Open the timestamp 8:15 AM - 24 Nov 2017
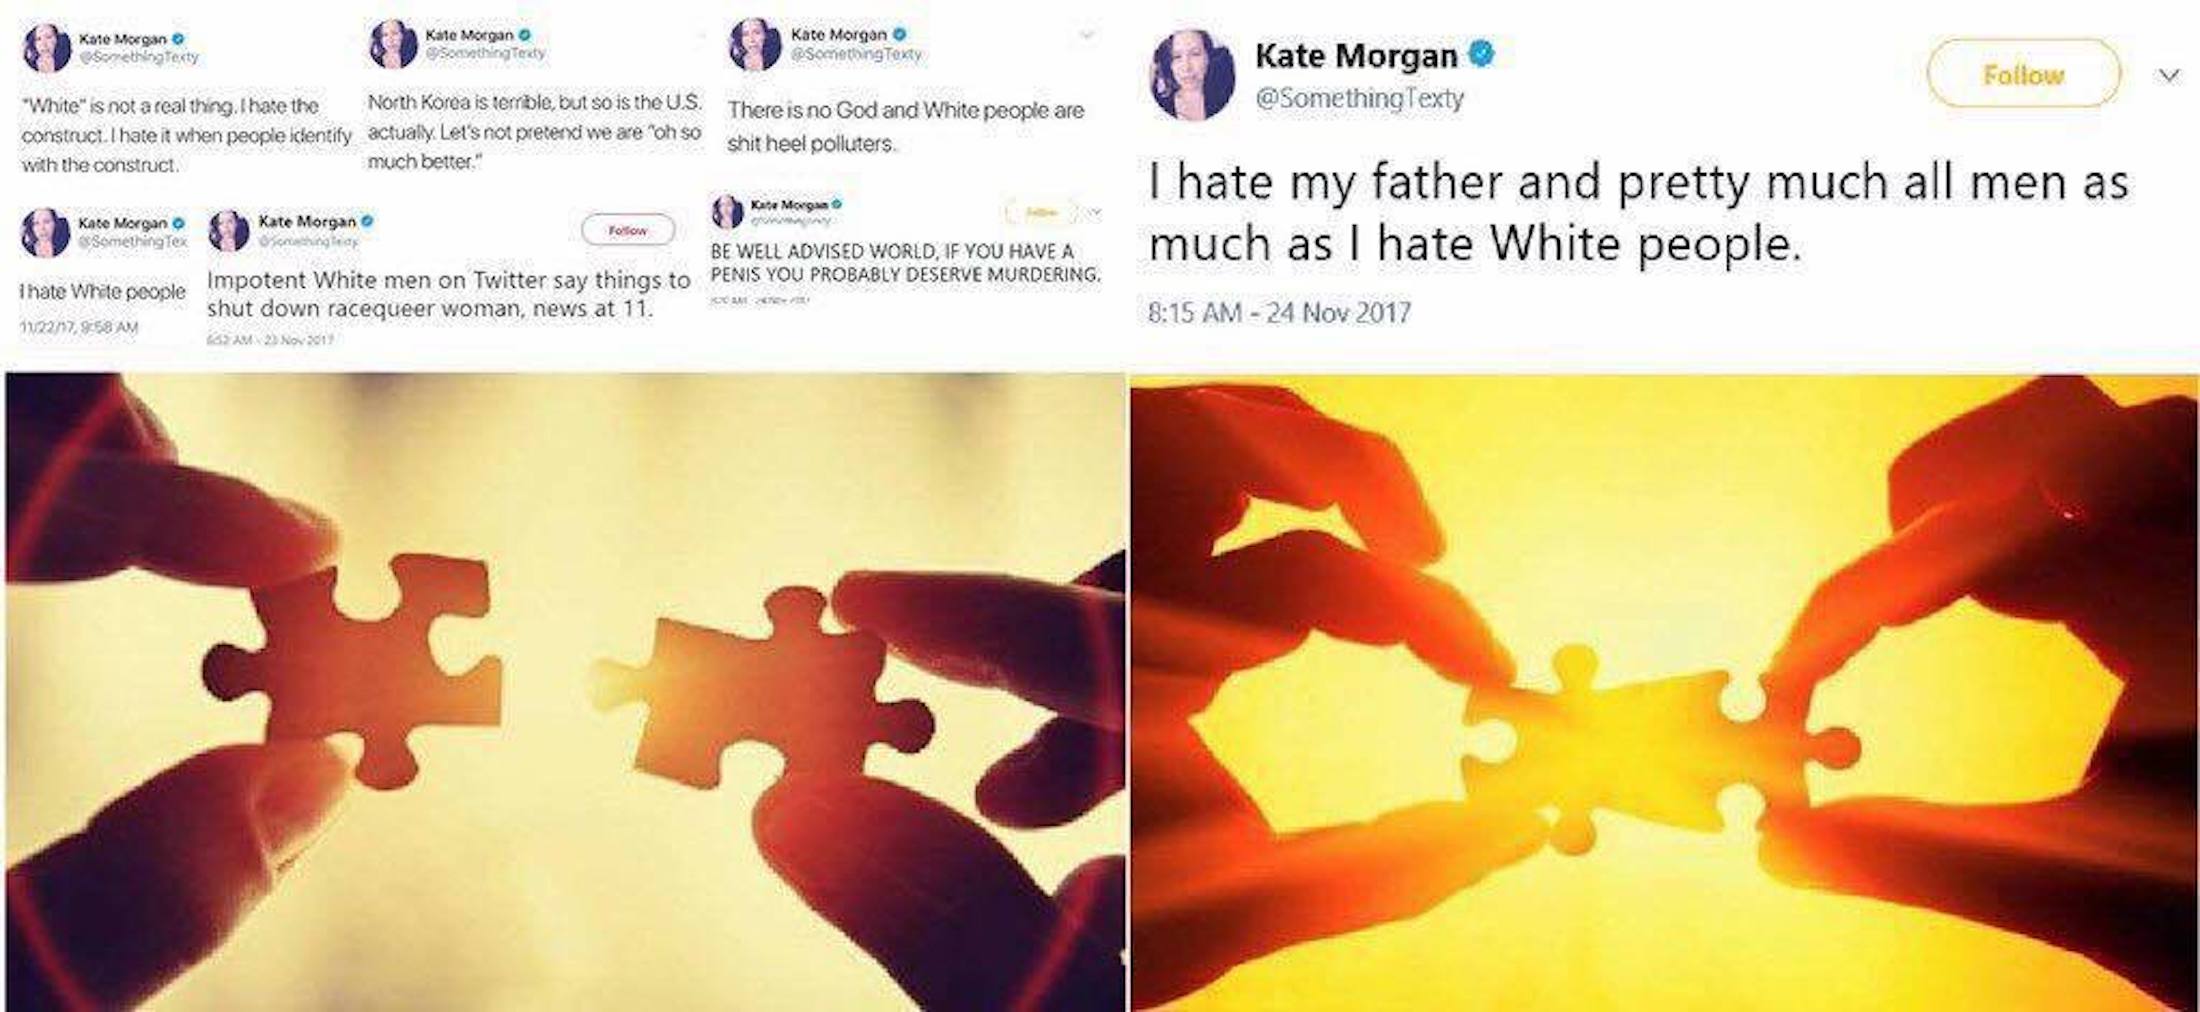2200x1012 pixels. click(x=1279, y=313)
